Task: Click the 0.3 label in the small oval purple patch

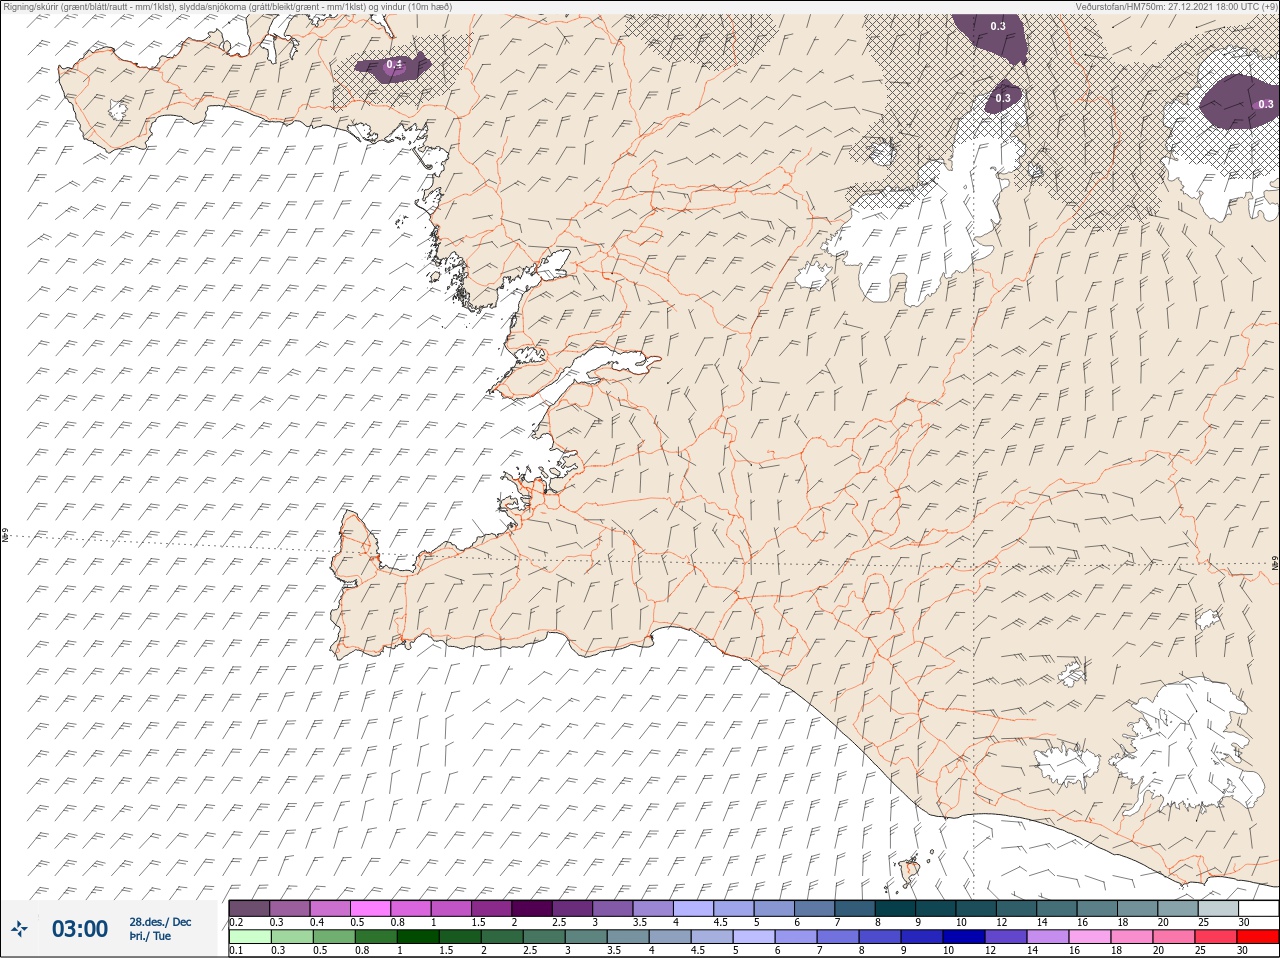Action: click(1002, 98)
